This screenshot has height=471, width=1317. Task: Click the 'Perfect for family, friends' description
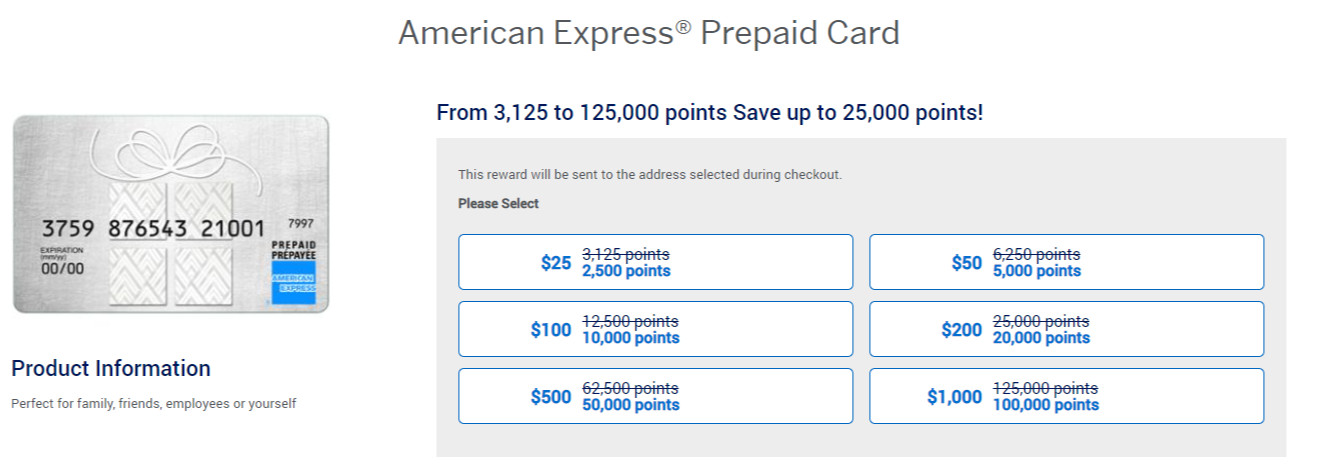click(x=153, y=404)
